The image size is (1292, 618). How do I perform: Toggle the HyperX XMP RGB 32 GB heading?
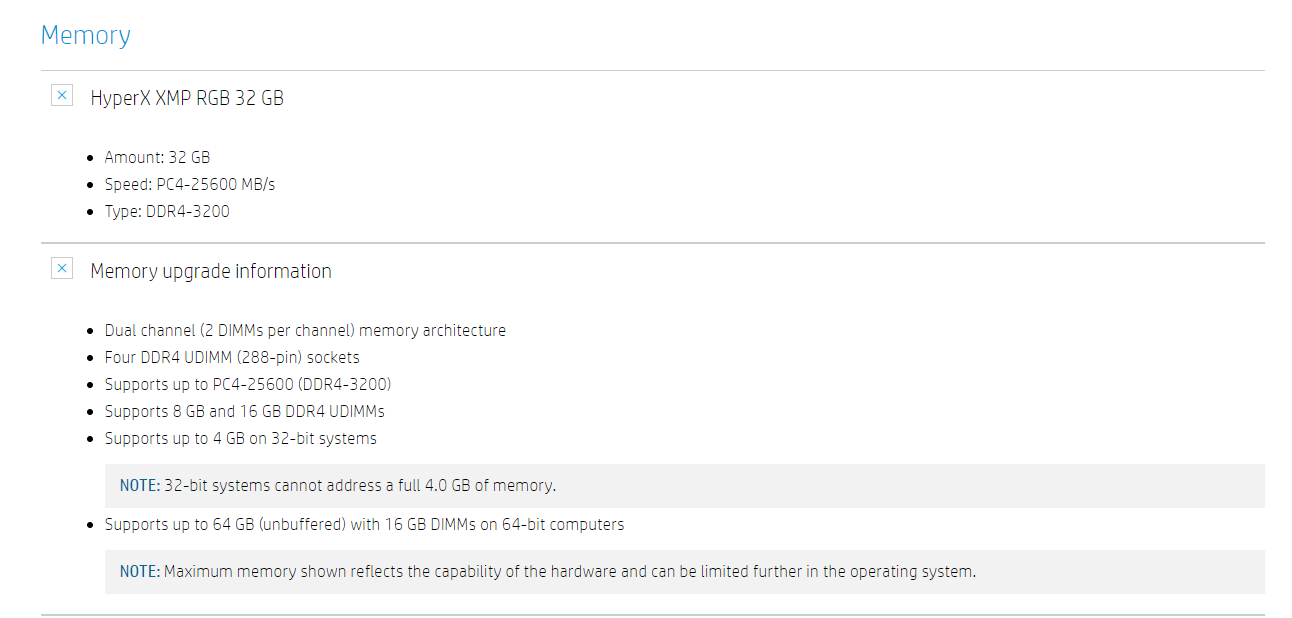point(187,98)
